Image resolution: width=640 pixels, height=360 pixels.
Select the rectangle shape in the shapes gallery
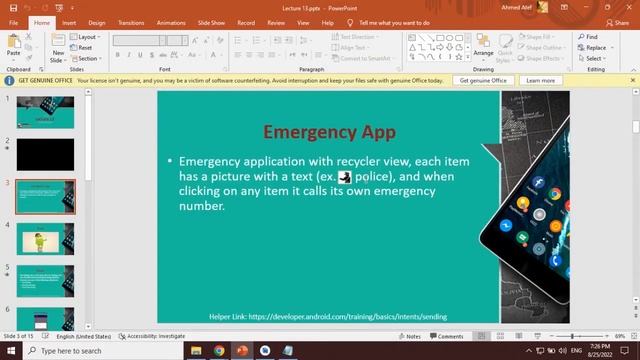(440, 38)
